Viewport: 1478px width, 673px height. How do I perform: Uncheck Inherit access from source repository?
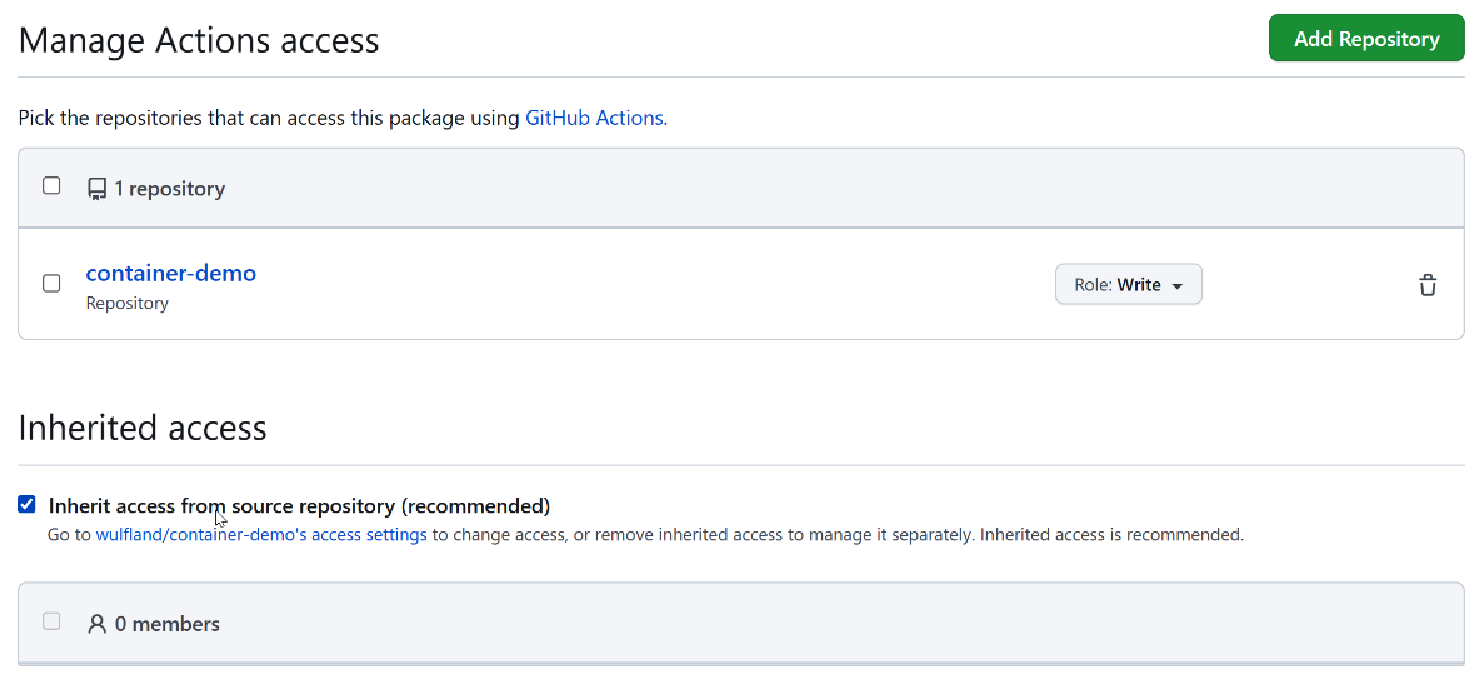click(27, 504)
